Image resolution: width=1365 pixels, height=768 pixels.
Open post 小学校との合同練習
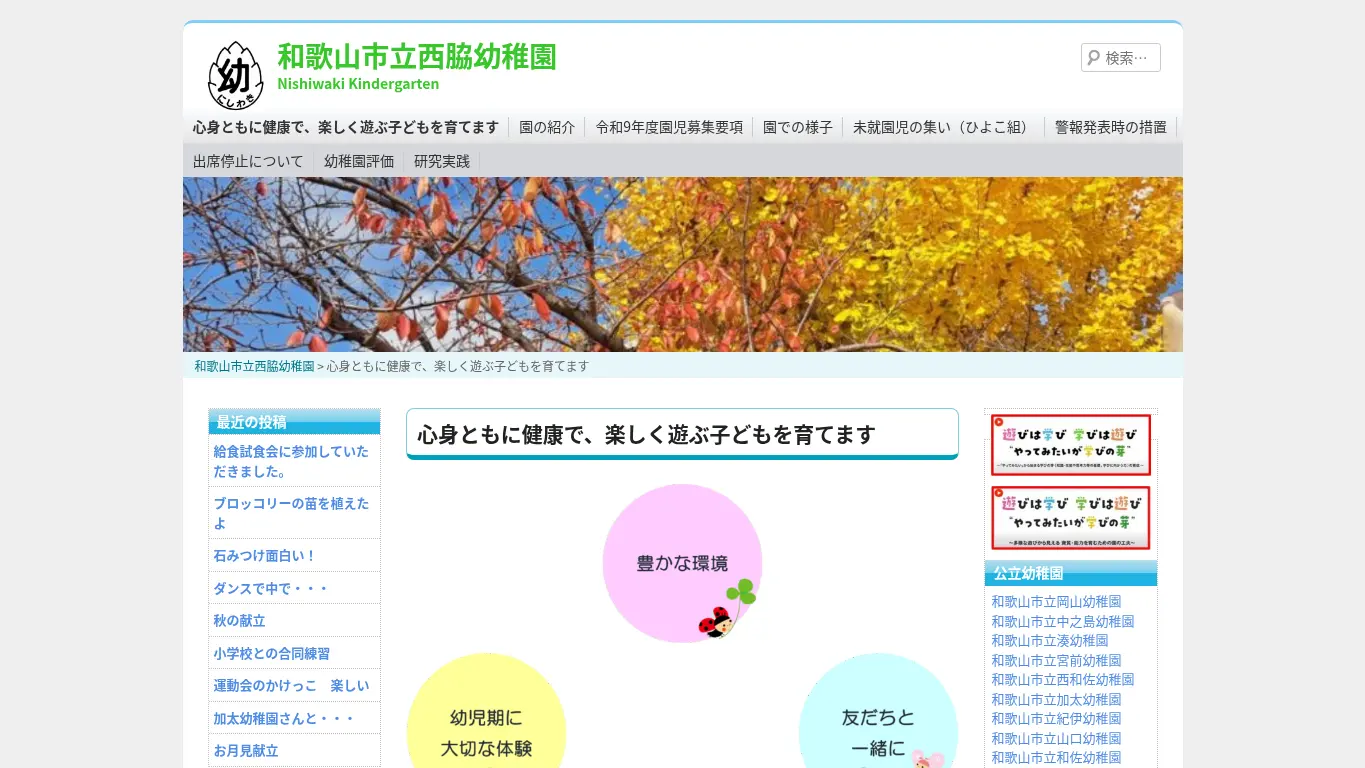pos(271,653)
